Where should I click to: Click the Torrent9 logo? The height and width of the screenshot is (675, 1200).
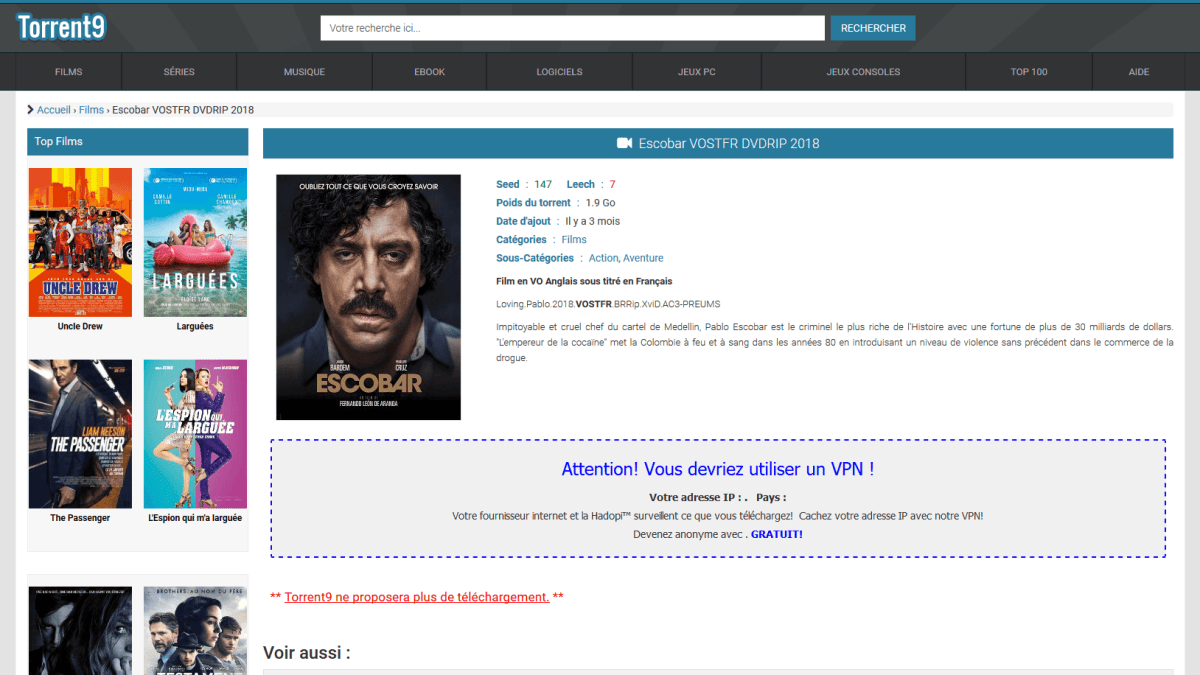click(x=61, y=27)
